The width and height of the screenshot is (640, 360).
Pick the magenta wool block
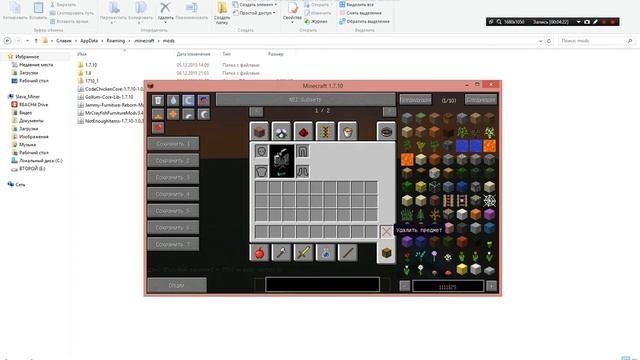(x=489, y=214)
